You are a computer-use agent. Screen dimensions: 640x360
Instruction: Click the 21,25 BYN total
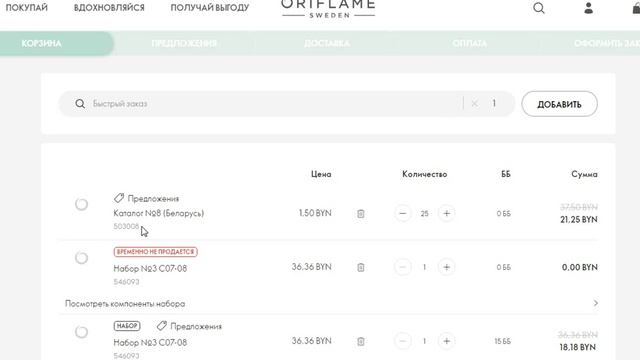pyautogui.click(x=579, y=220)
